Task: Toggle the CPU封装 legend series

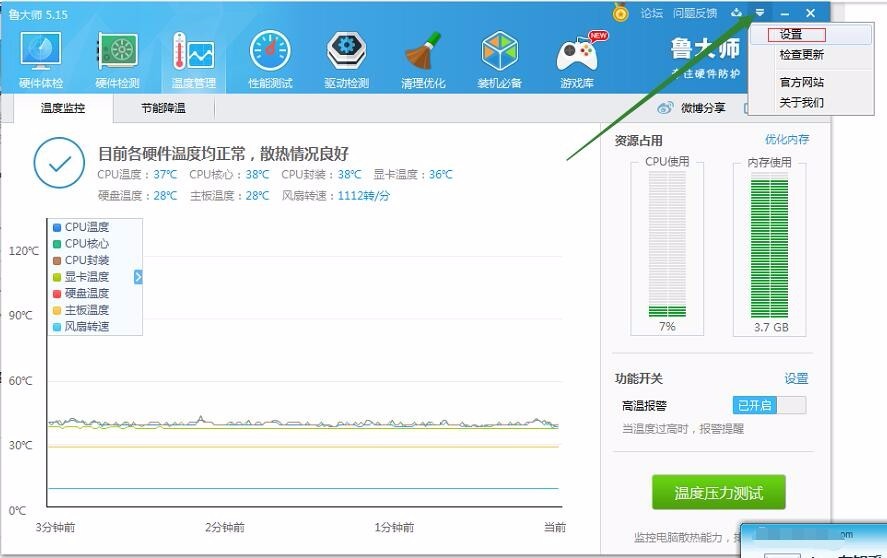Action: pos(81,260)
